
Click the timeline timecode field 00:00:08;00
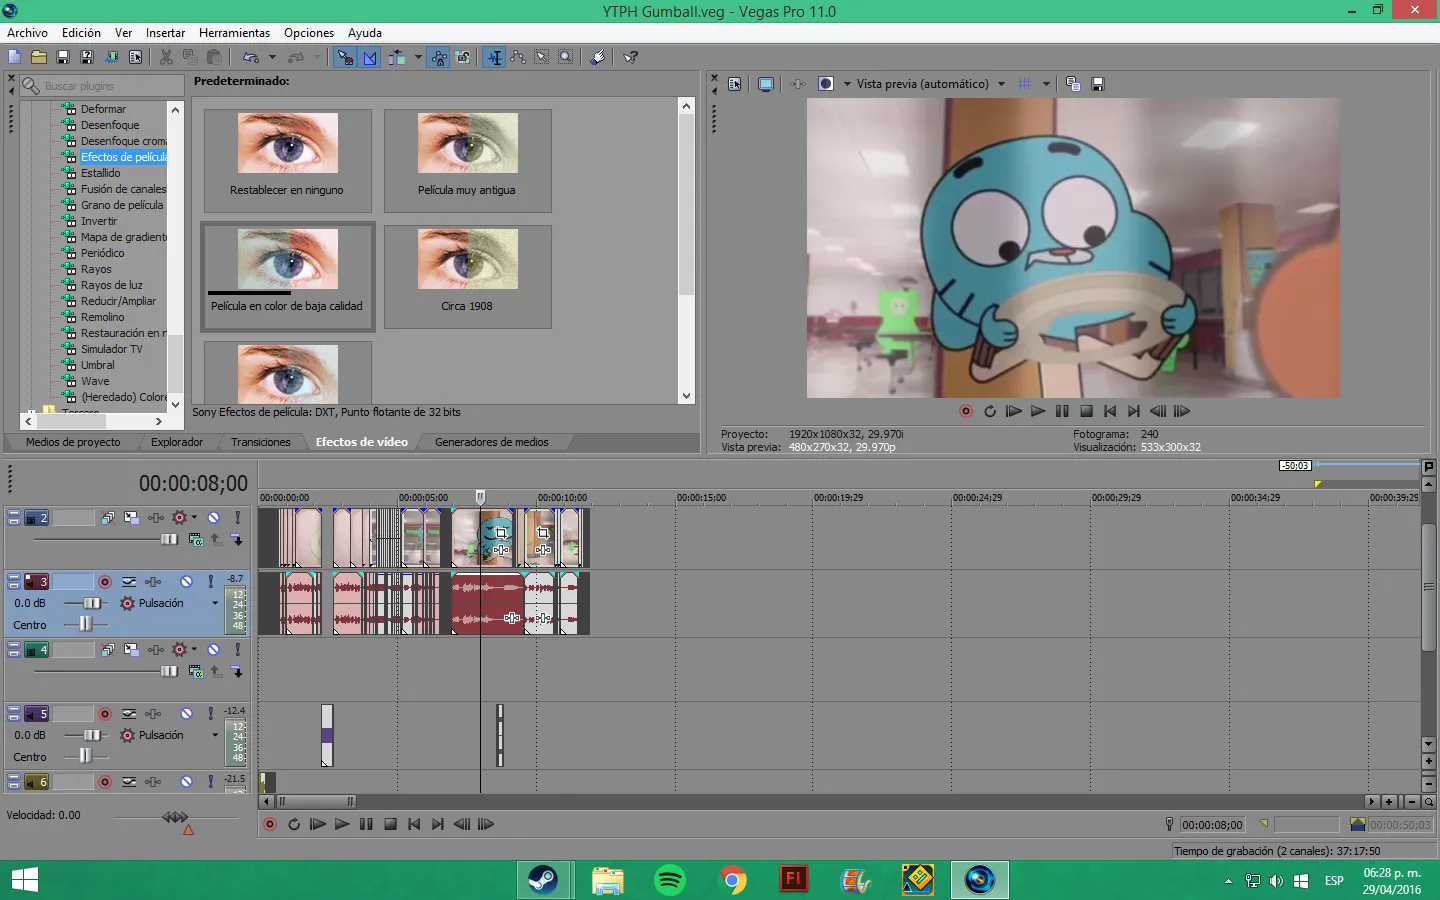point(193,484)
